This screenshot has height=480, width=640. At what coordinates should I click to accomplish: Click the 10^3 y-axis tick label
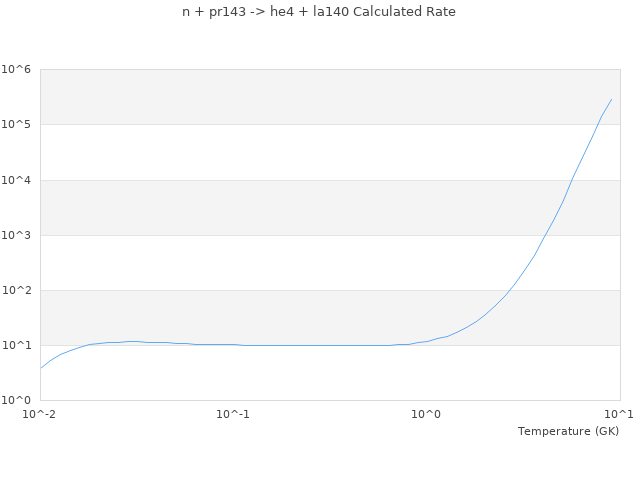16,235
